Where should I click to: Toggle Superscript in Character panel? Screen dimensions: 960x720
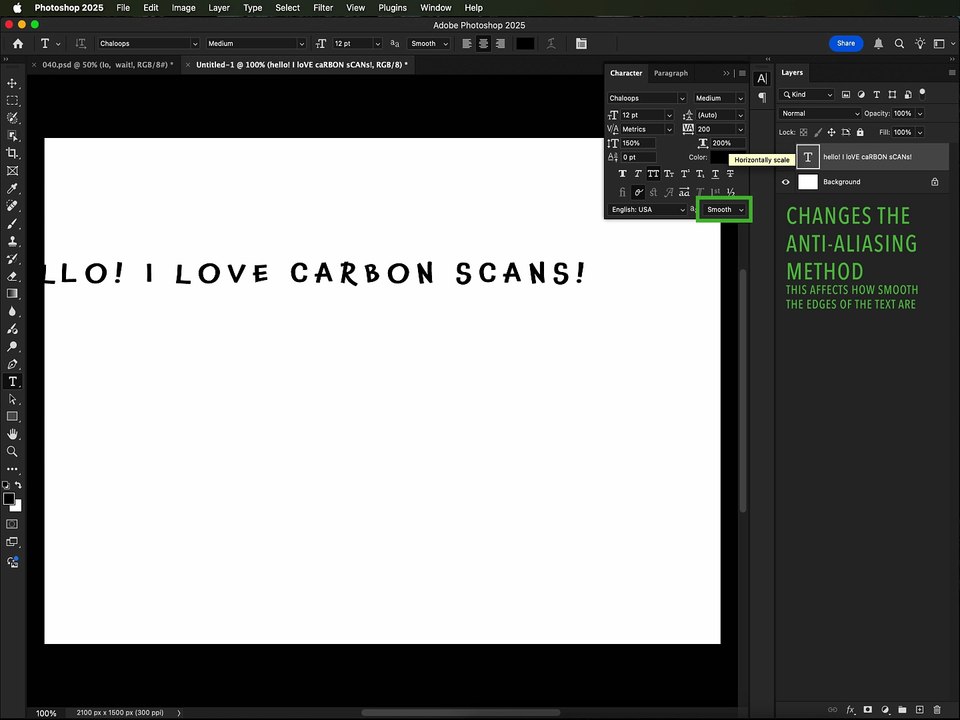[684, 174]
